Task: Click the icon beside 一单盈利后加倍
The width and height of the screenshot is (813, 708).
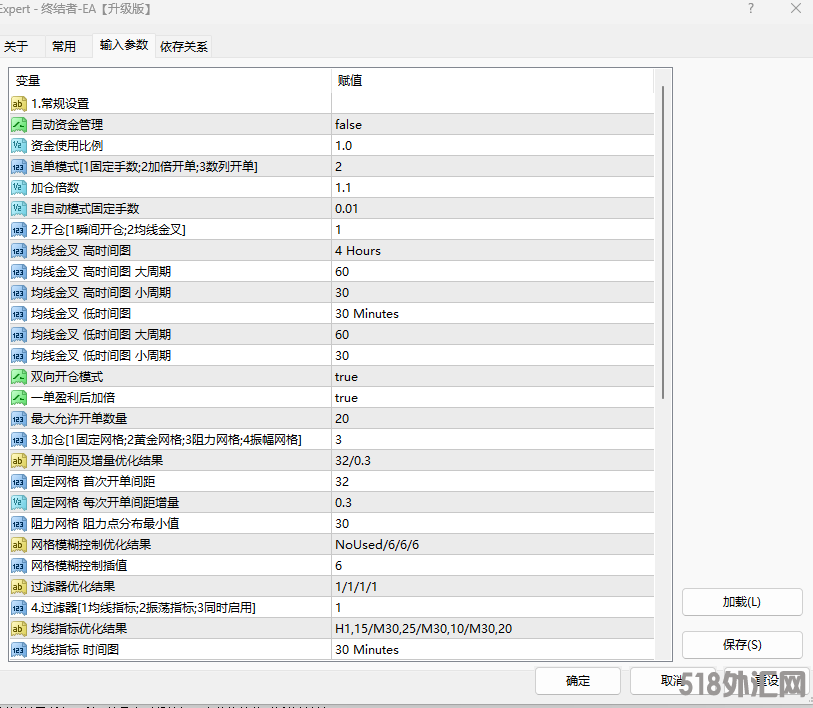Action: (19, 398)
